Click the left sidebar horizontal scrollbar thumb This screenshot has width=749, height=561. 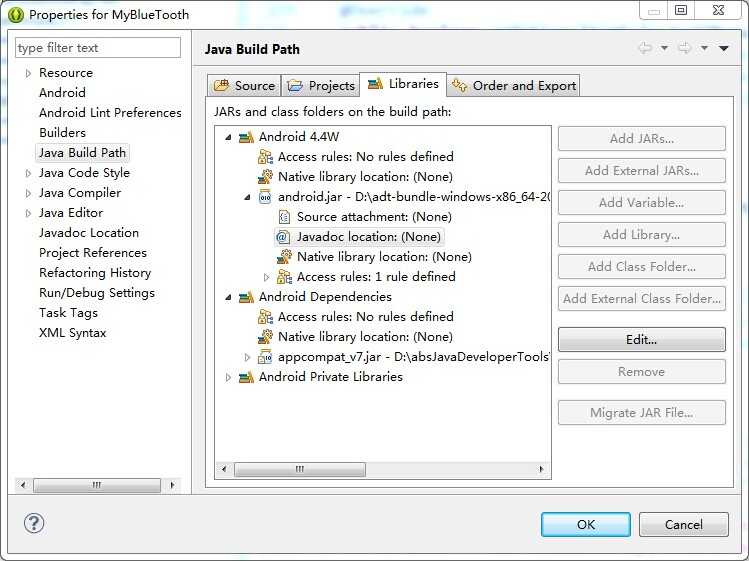97,485
